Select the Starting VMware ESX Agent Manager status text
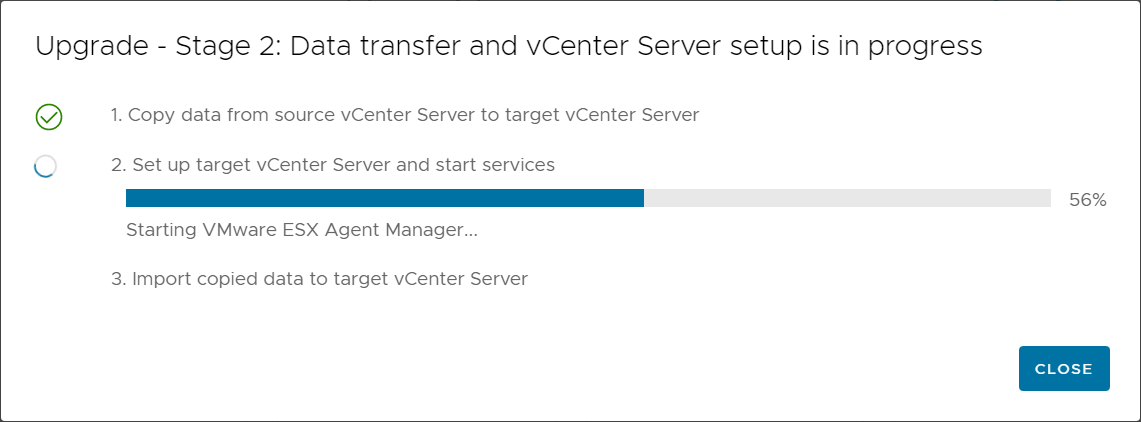 [302, 231]
